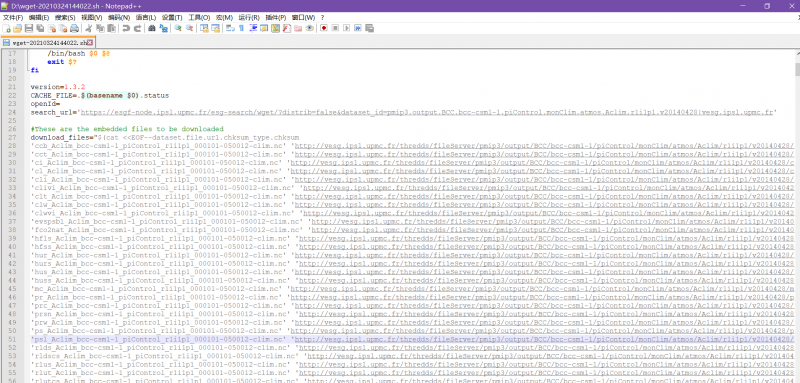This screenshot has width=800, height=383.
Task: Toggle monitoring eye icon in toolbar
Action: pos(309,28)
